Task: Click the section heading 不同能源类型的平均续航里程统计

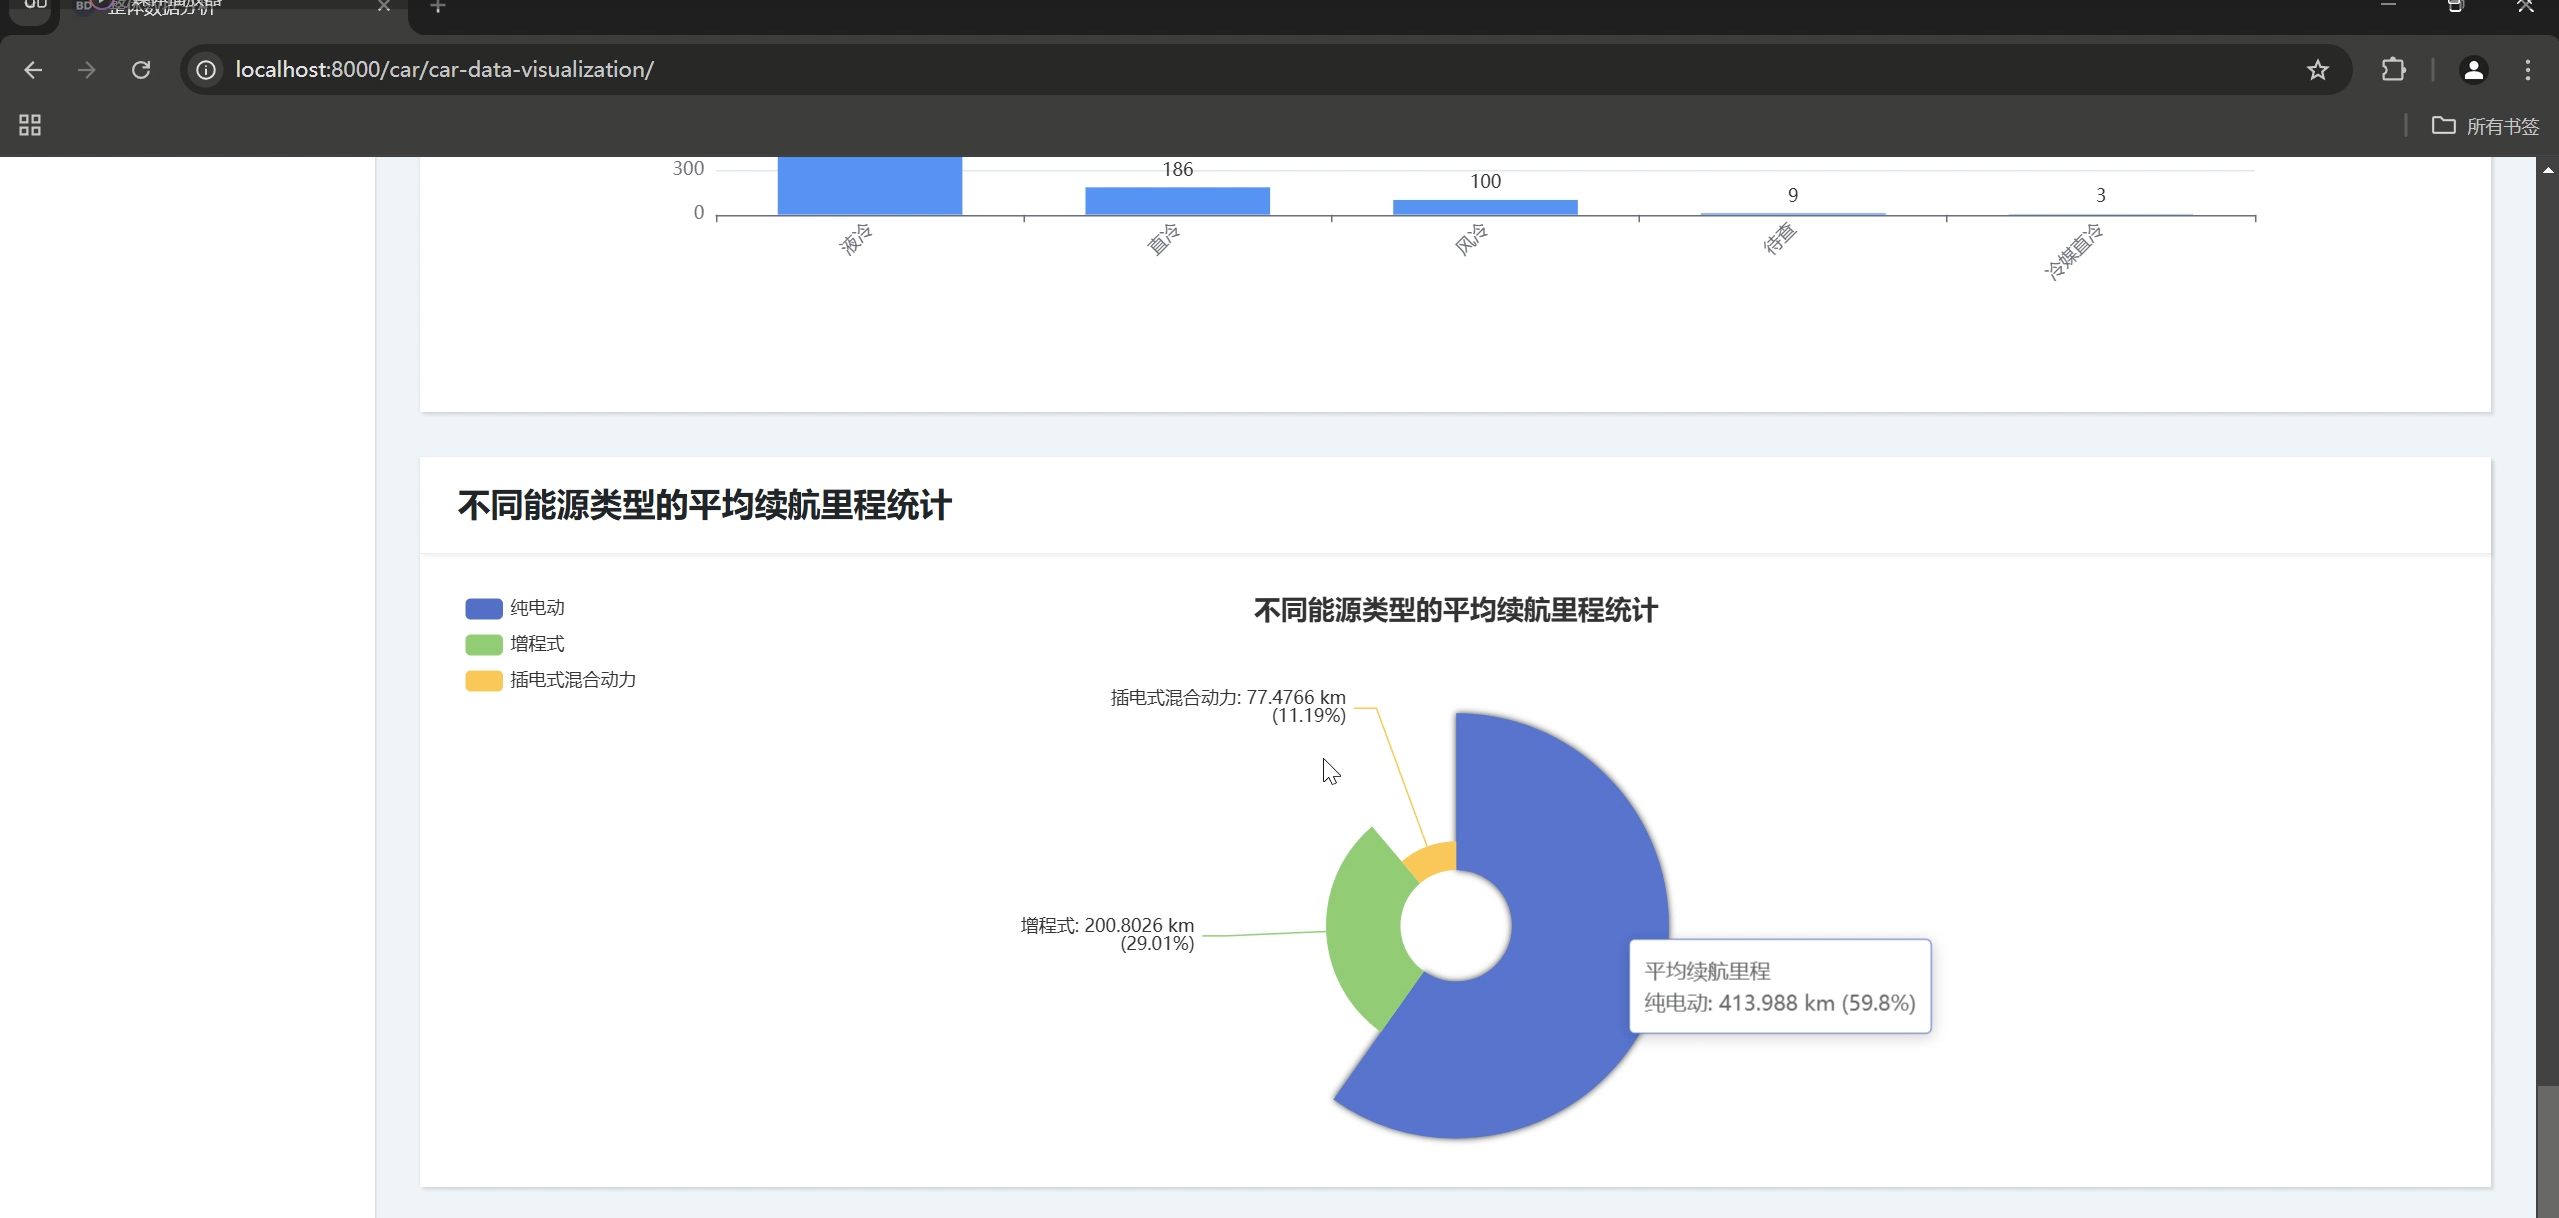Action: (705, 505)
